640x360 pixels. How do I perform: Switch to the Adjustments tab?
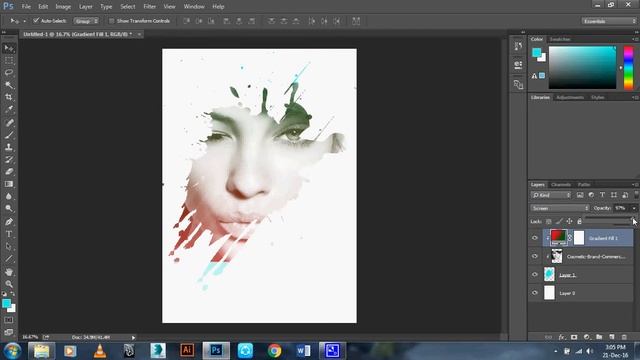click(570, 97)
